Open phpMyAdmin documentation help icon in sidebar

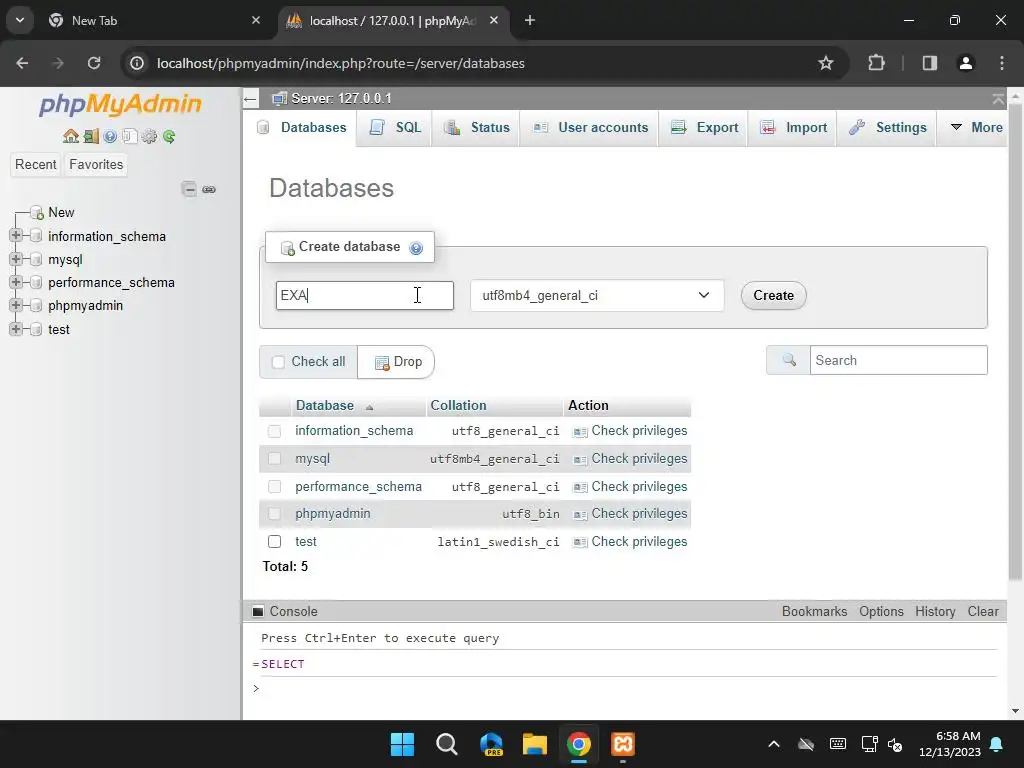(x=110, y=136)
